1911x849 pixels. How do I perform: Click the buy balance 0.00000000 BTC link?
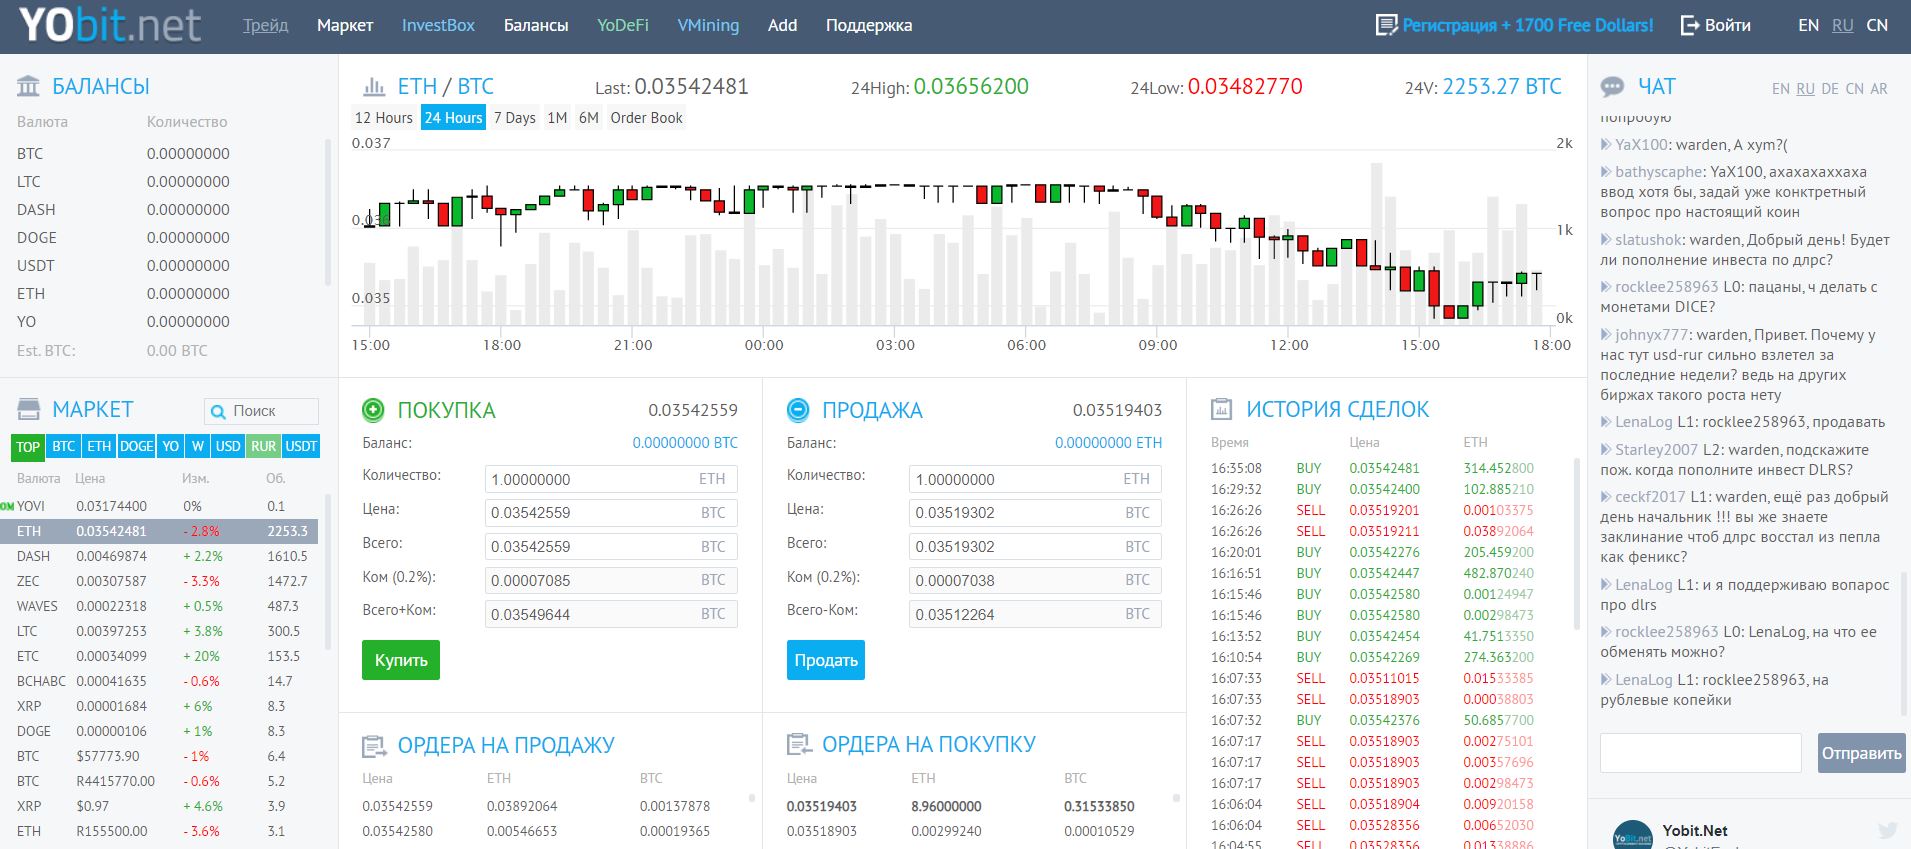685,443
